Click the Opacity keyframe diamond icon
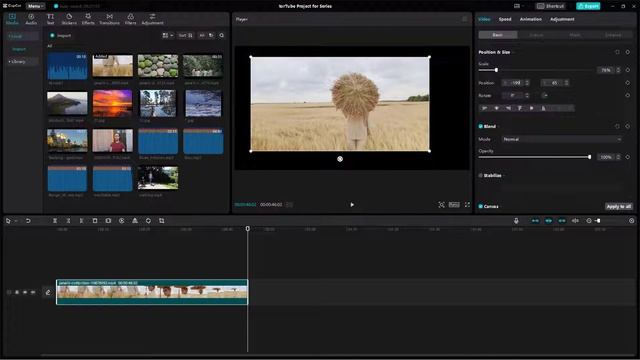The height and width of the screenshot is (360, 640). coord(628,157)
